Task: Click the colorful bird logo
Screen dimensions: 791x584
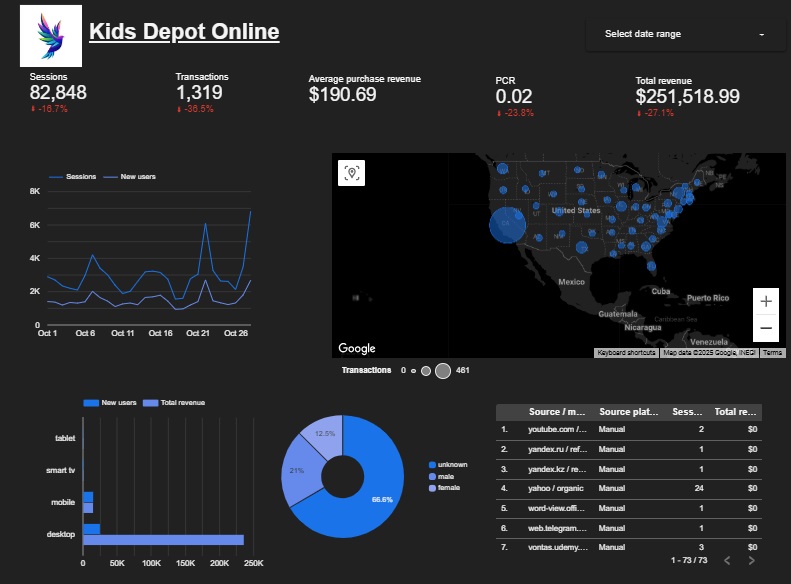Action: point(49,35)
